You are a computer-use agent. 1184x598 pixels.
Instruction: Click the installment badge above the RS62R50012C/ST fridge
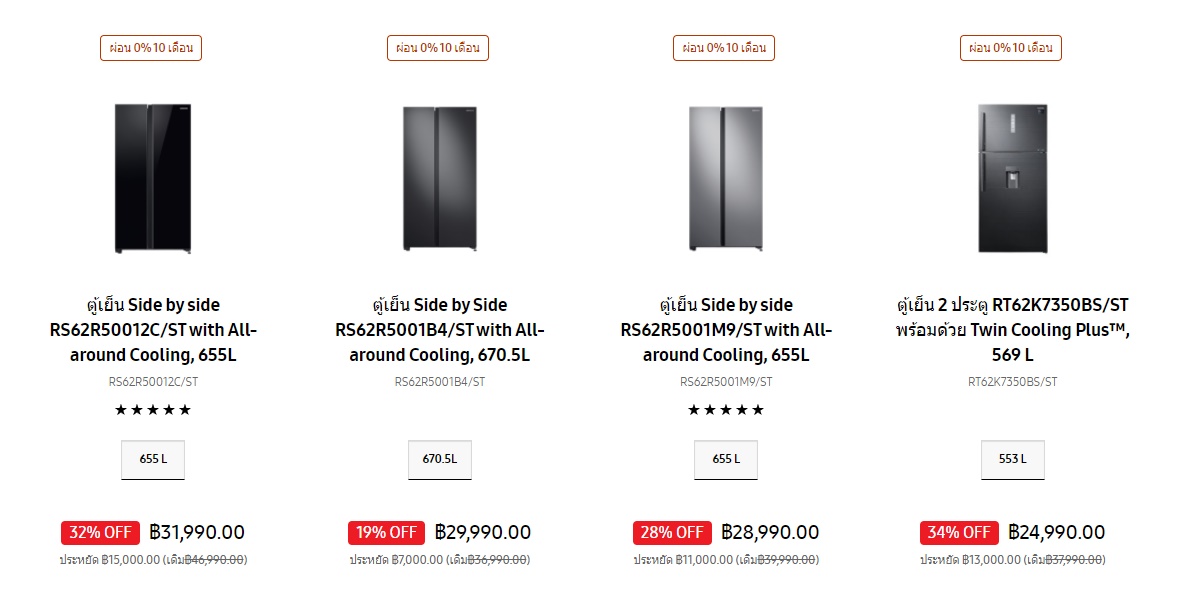click(x=151, y=48)
